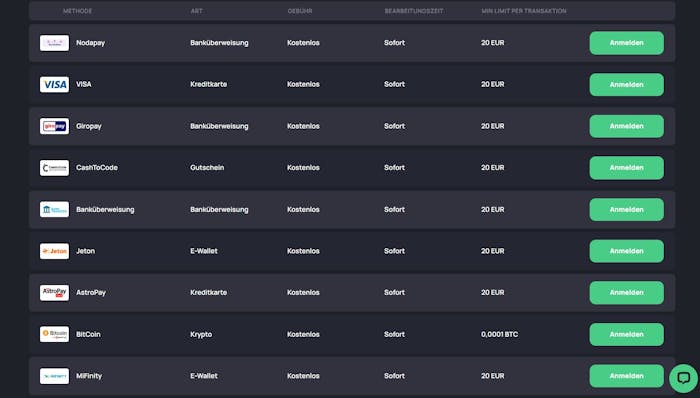Click the Gebühr column header
The width and height of the screenshot is (700, 398).
300,11
